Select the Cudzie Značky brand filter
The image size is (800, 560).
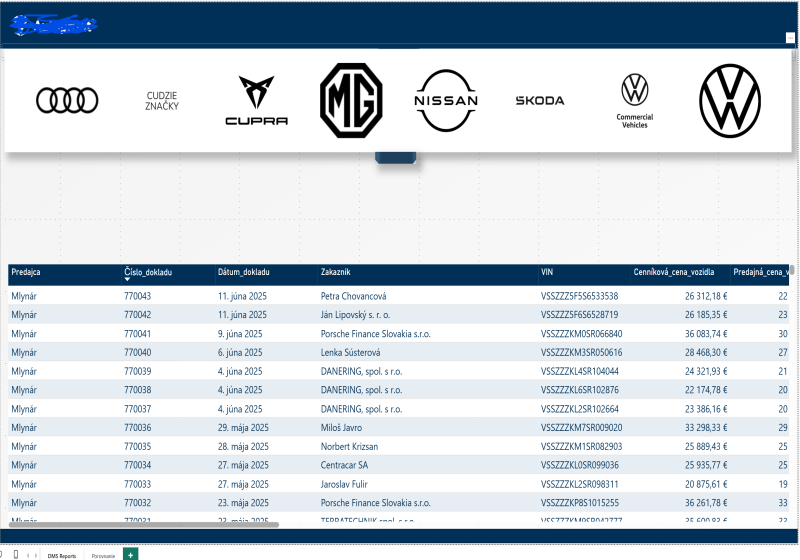click(x=162, y=101)
